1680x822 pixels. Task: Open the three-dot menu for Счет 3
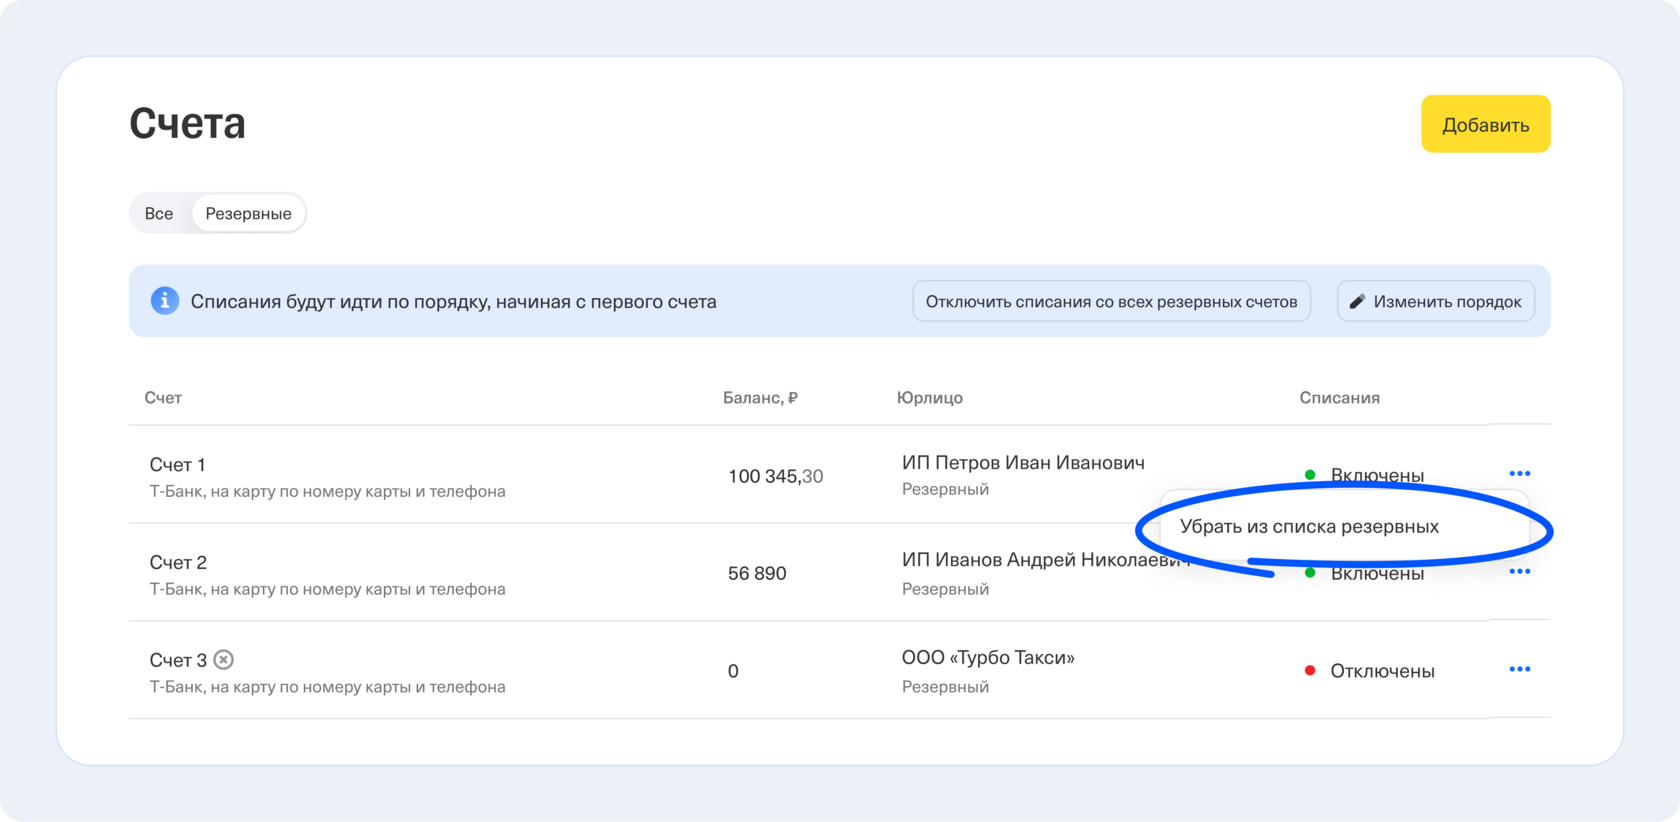pos(1519,670)
